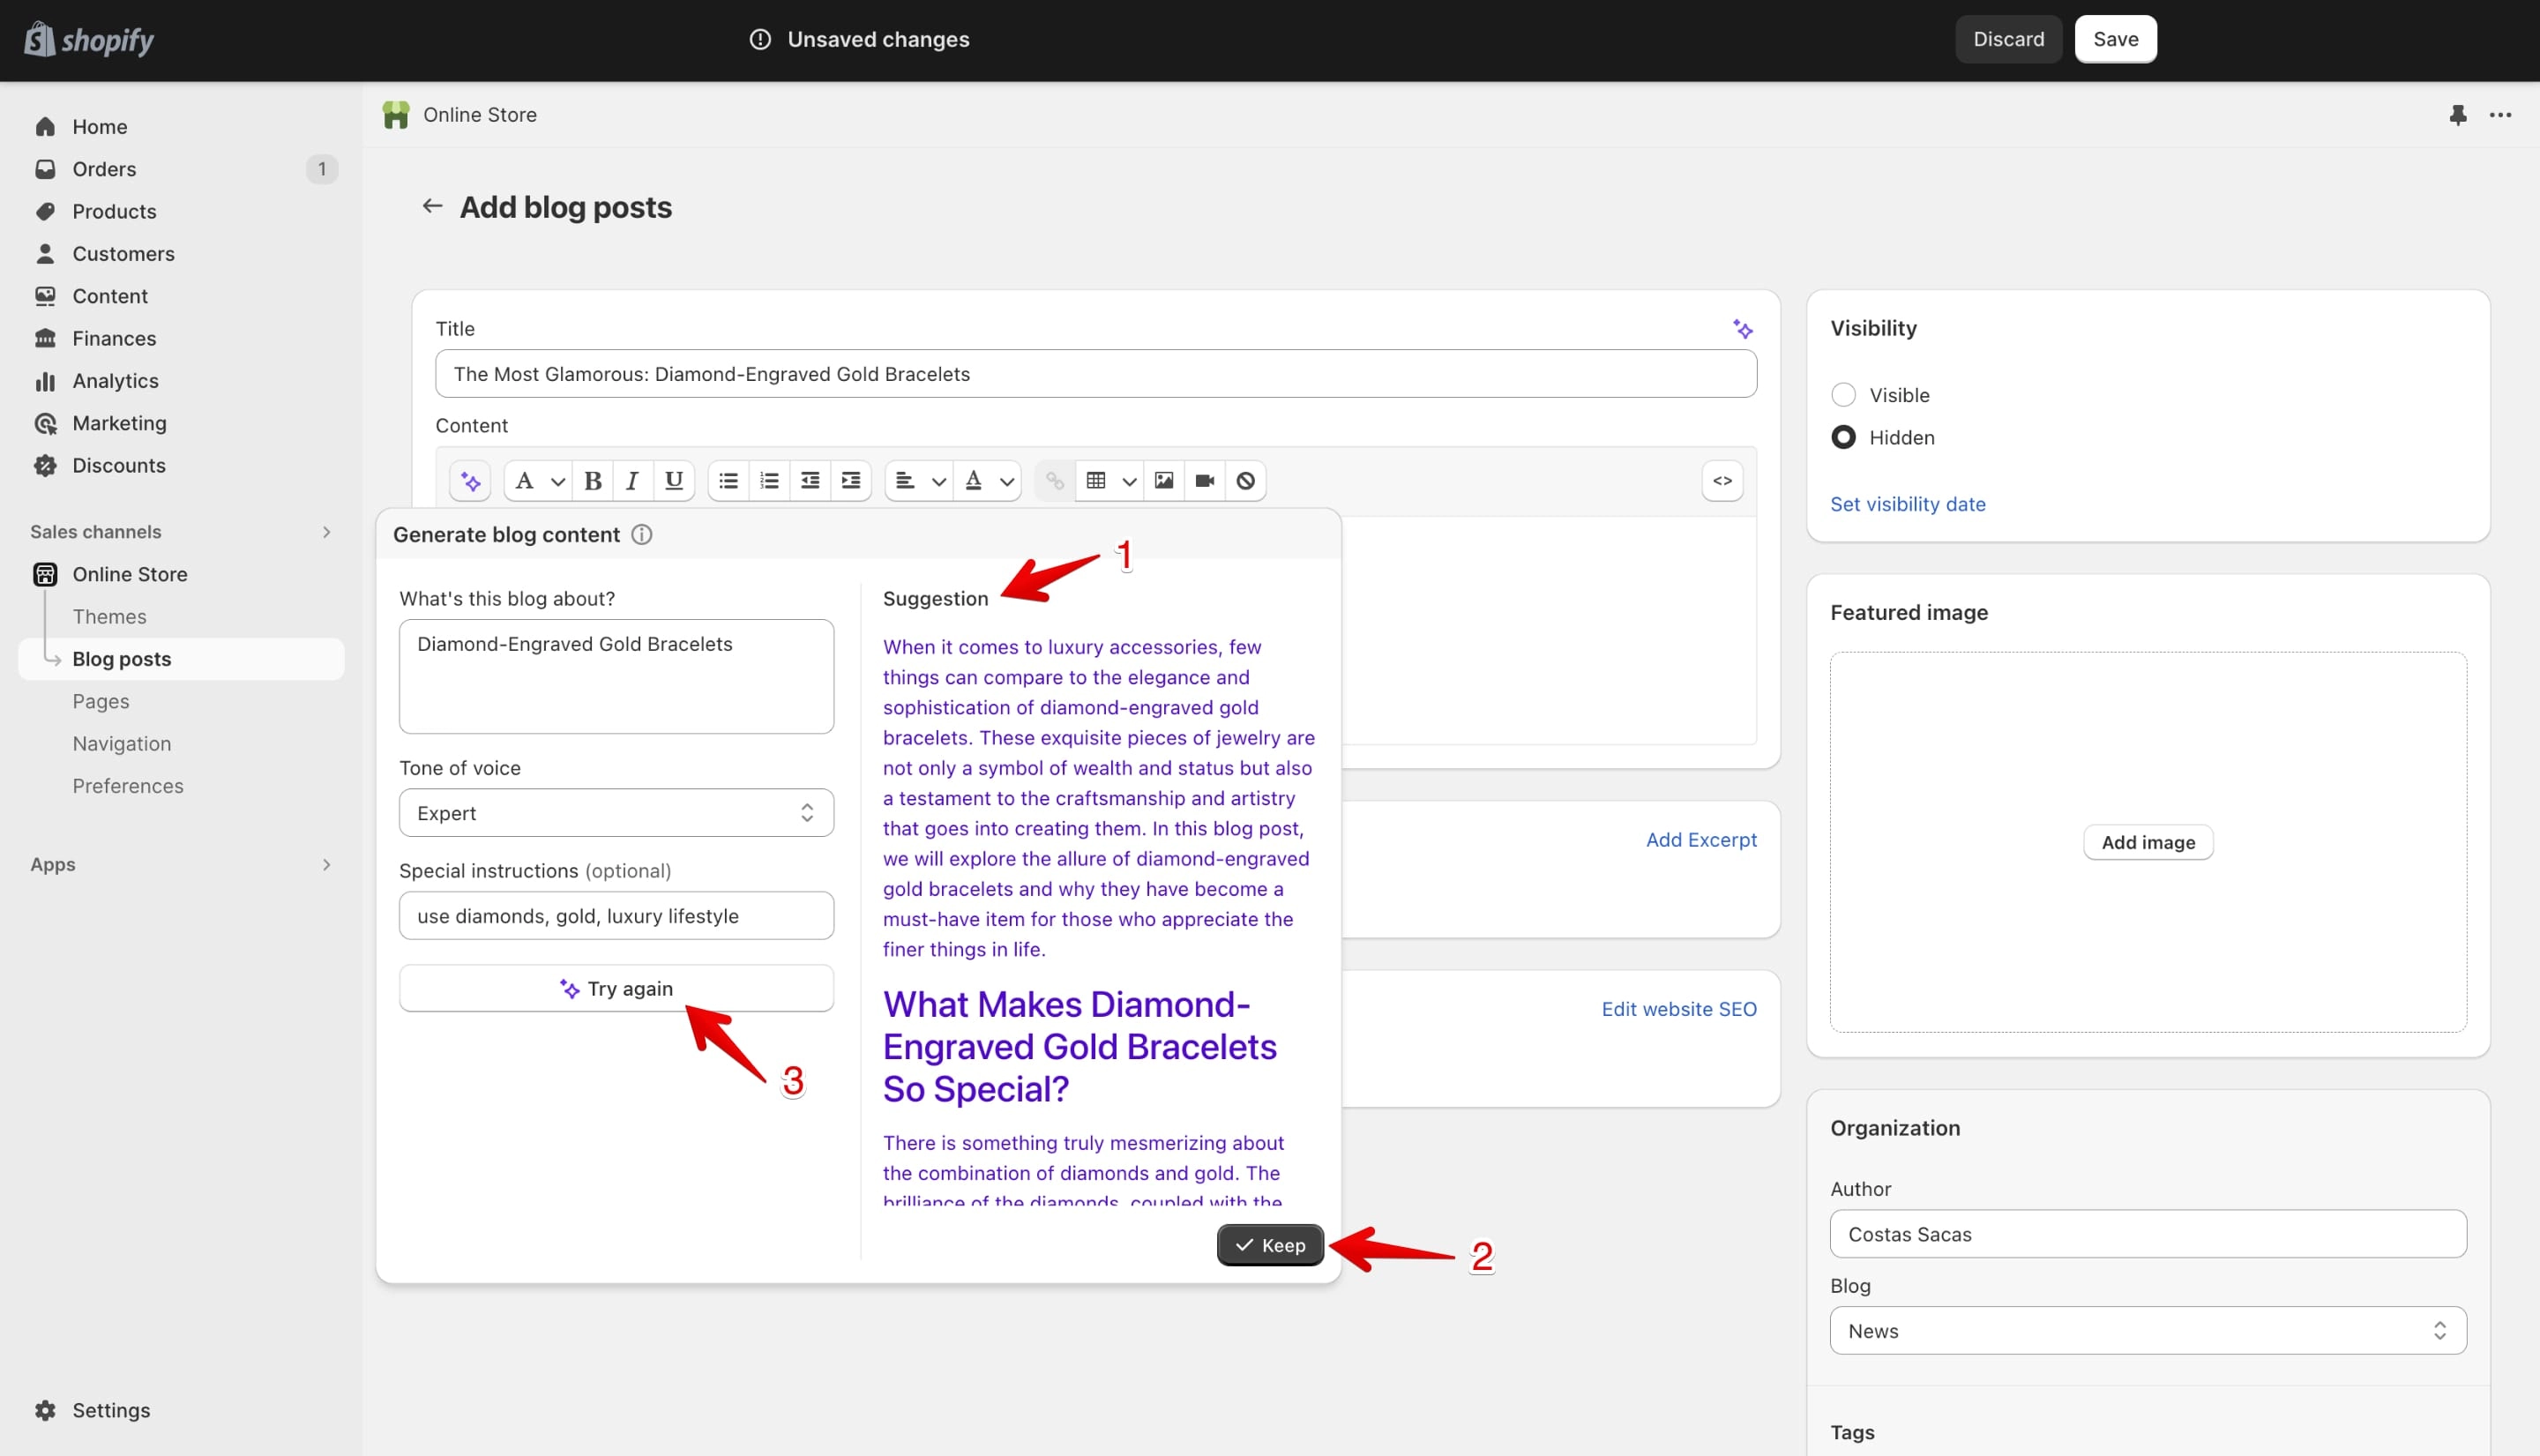Click Try again to regenerate content
This screenshot has height=1456, width=2540.
coord(616,989)
